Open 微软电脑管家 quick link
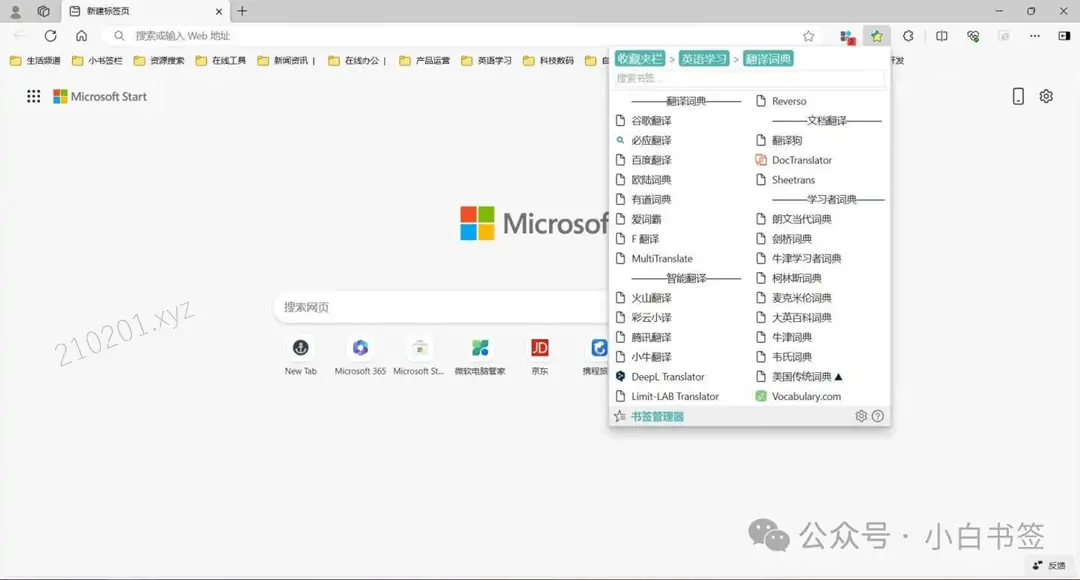 click(480, 357)
